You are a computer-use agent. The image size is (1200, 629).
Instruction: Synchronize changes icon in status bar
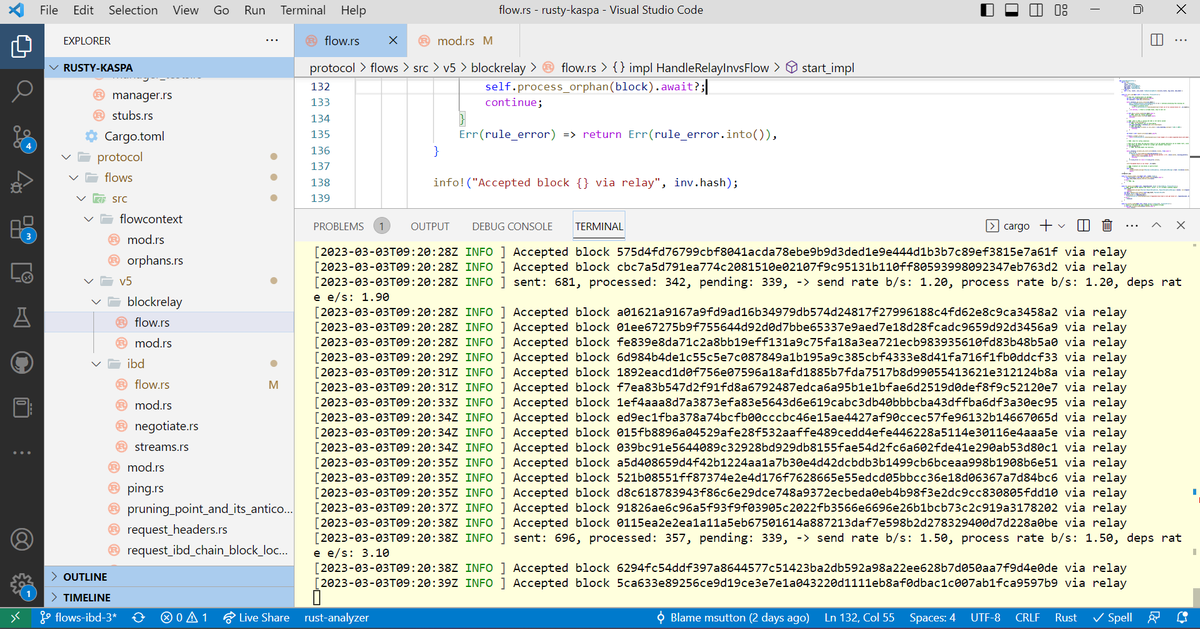[x=139, y=617]
